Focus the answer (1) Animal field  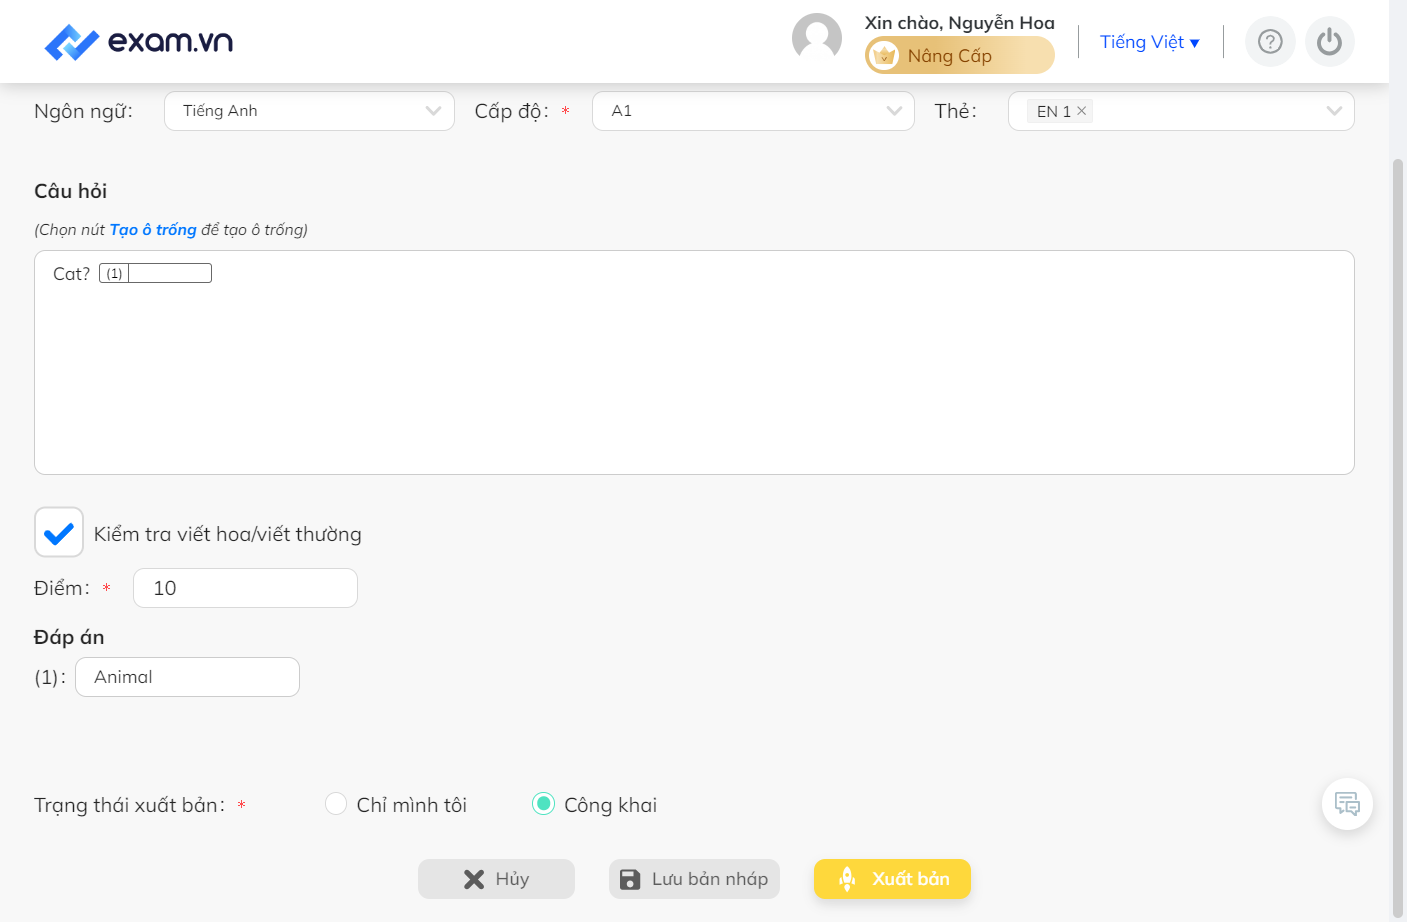click(x=187, y=677)
